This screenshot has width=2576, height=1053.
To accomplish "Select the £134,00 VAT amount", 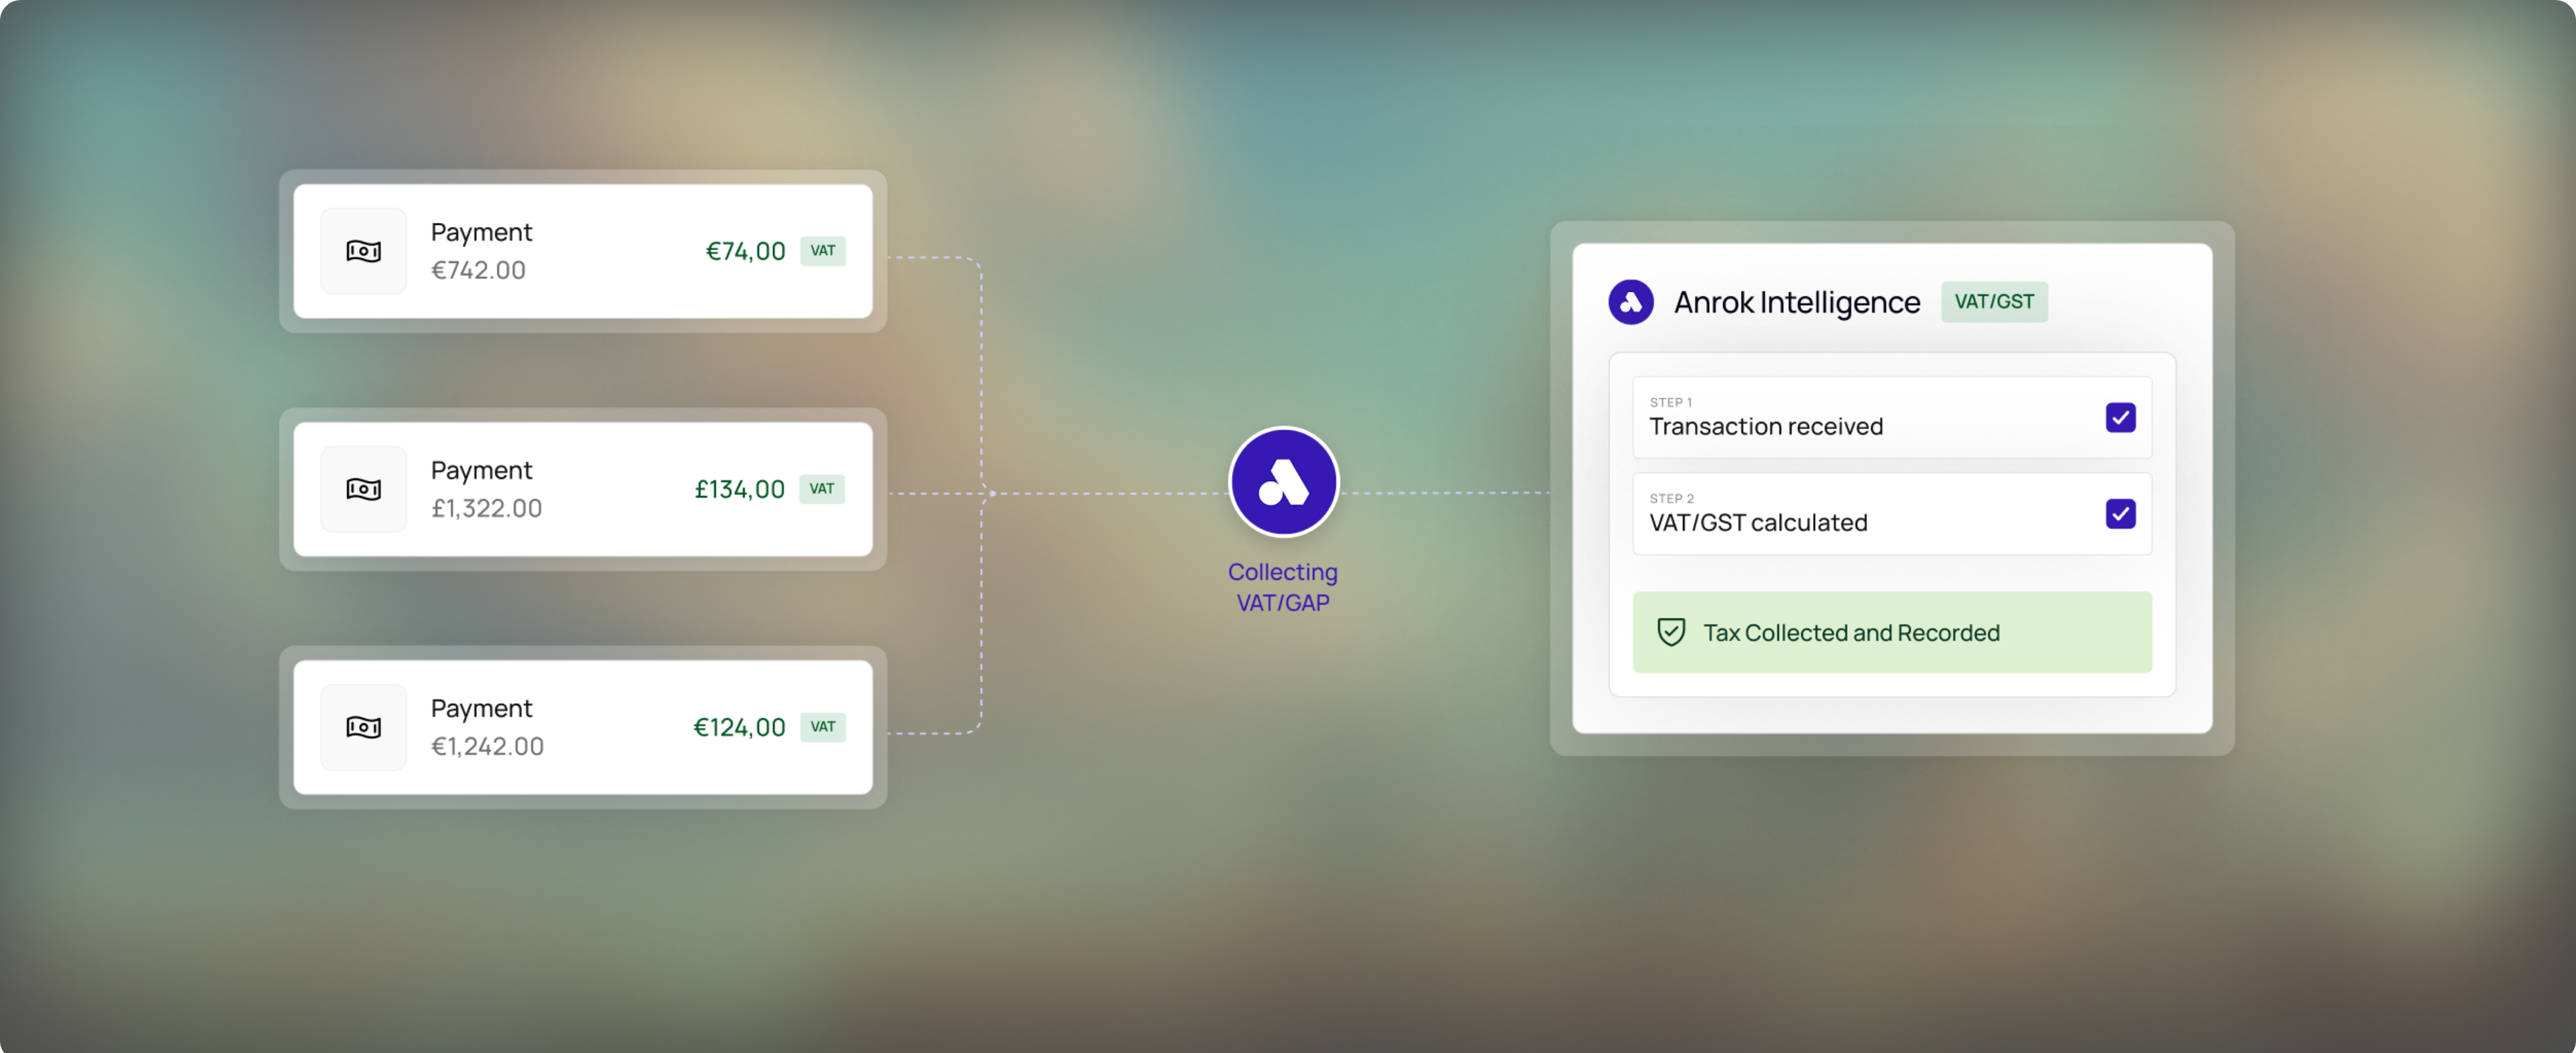I will (x=739, y=490).
